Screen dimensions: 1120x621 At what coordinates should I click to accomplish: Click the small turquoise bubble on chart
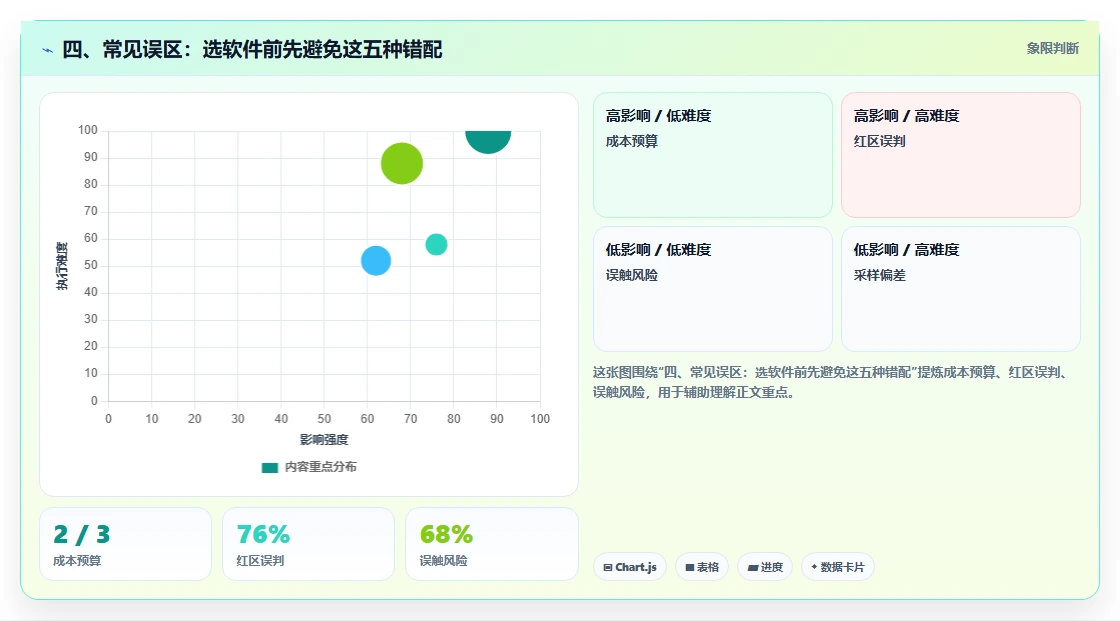tap(436, 244)
